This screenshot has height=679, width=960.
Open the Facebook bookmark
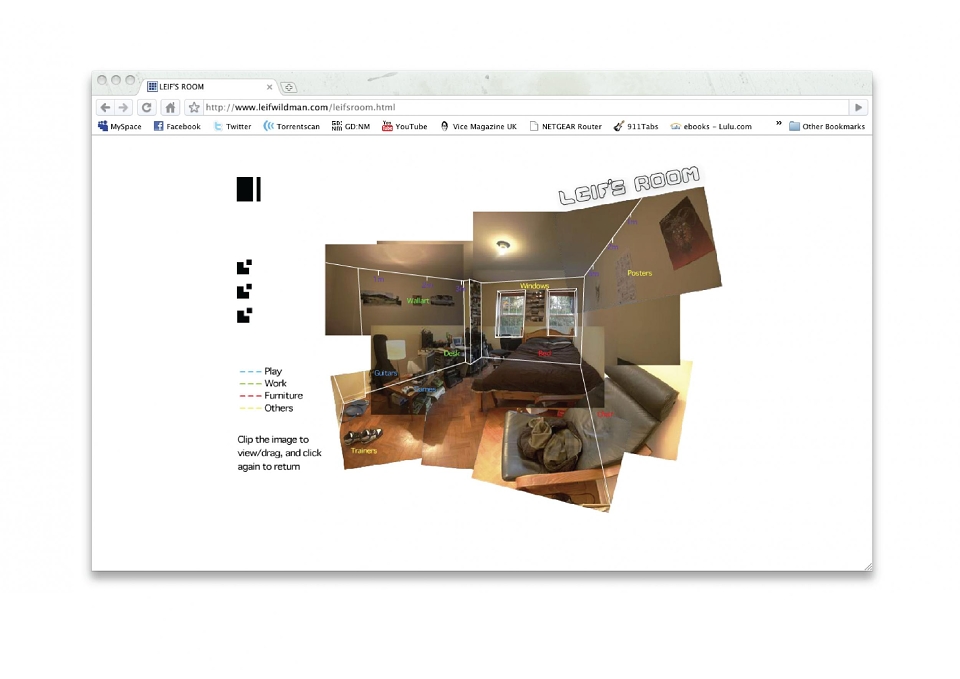177,126
